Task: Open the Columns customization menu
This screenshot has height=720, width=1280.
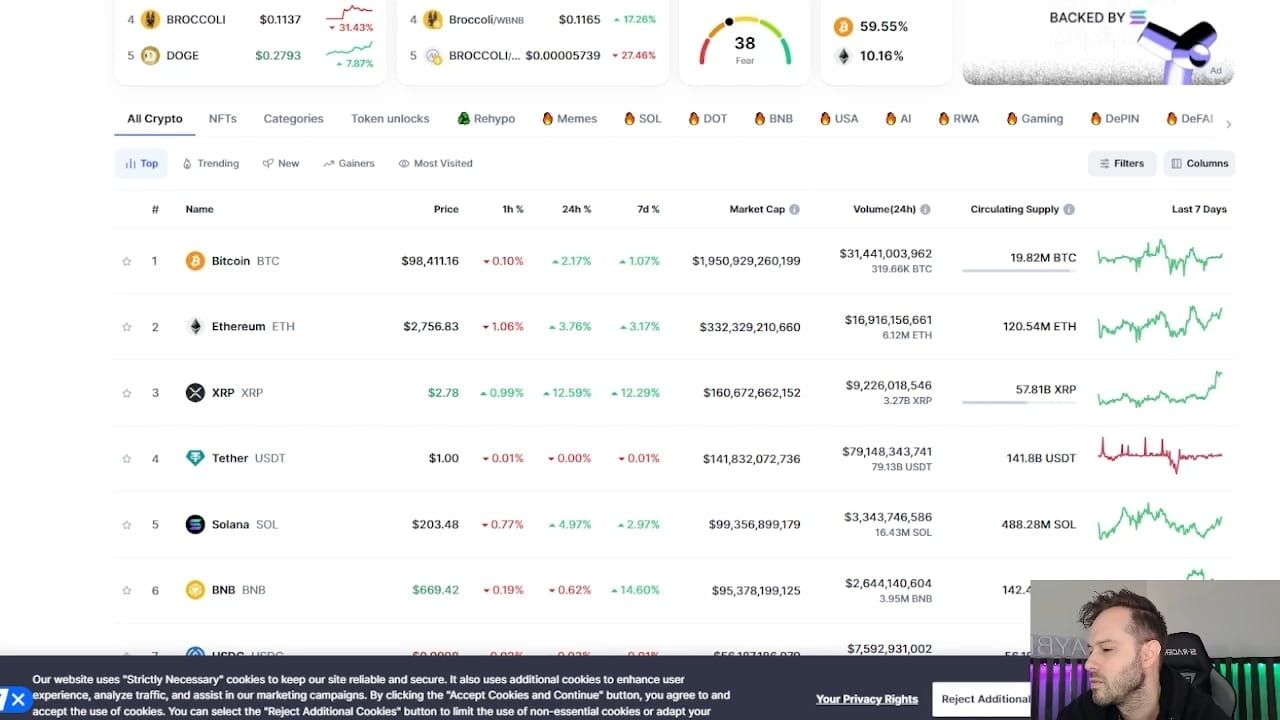Action: (1199, 163)
